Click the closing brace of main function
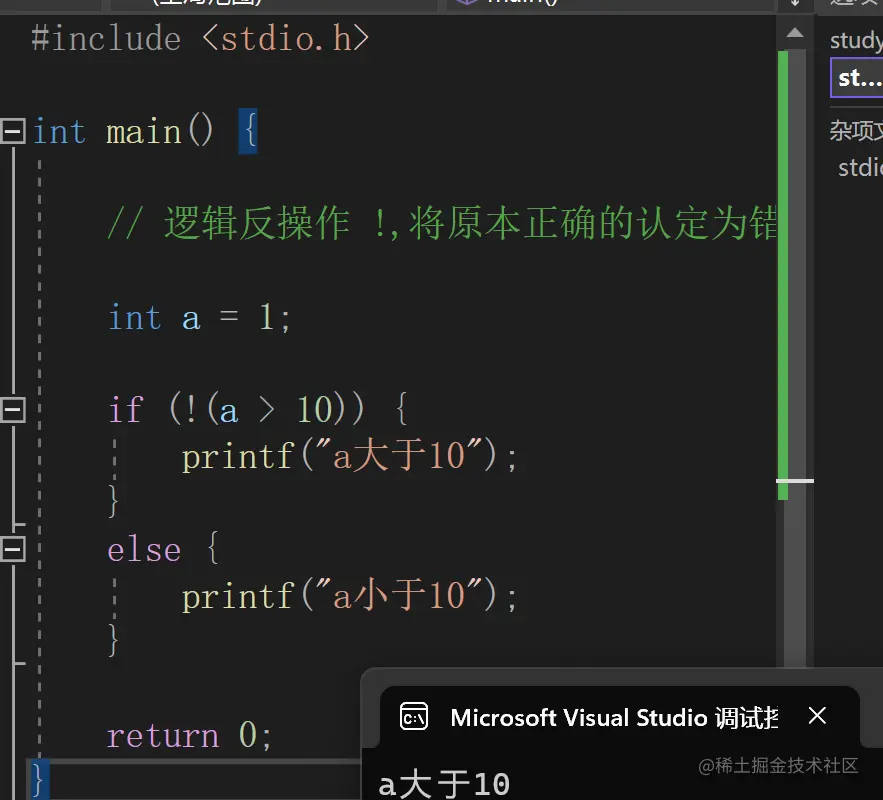This screenshot has height=800, width=883. (38, 780)
